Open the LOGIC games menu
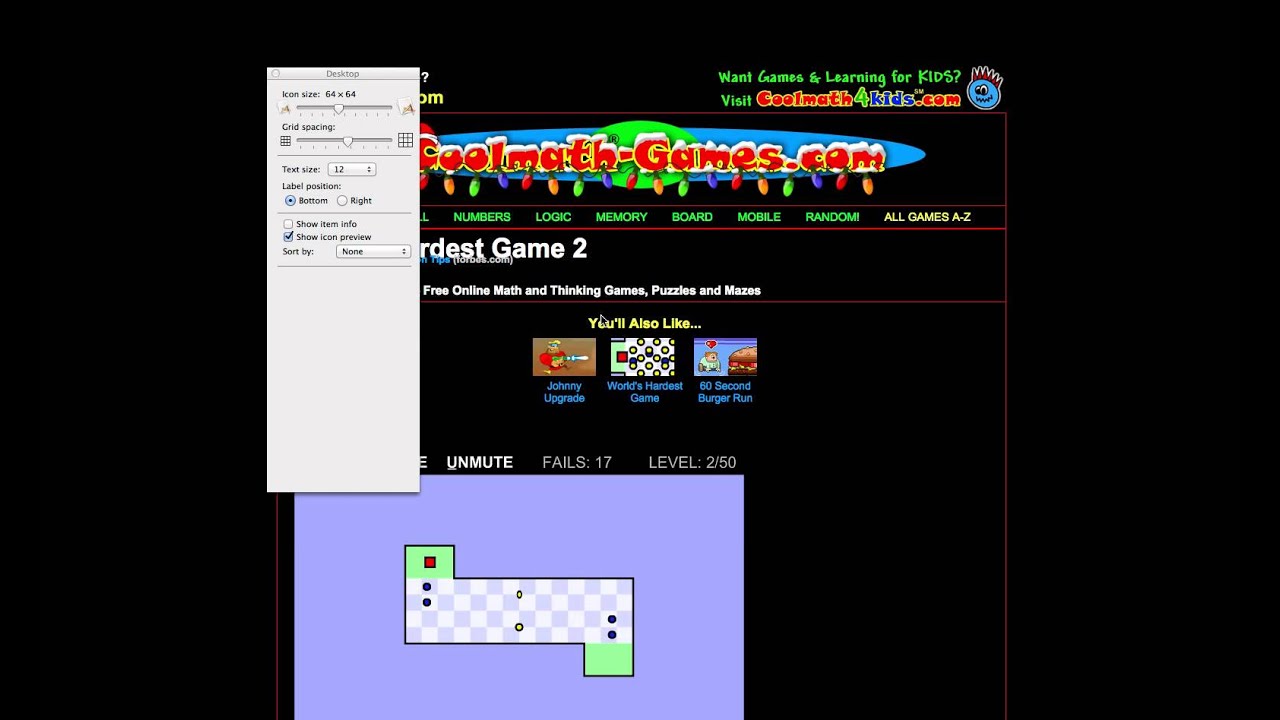1280x720 pixels. (x=553, y=217)
